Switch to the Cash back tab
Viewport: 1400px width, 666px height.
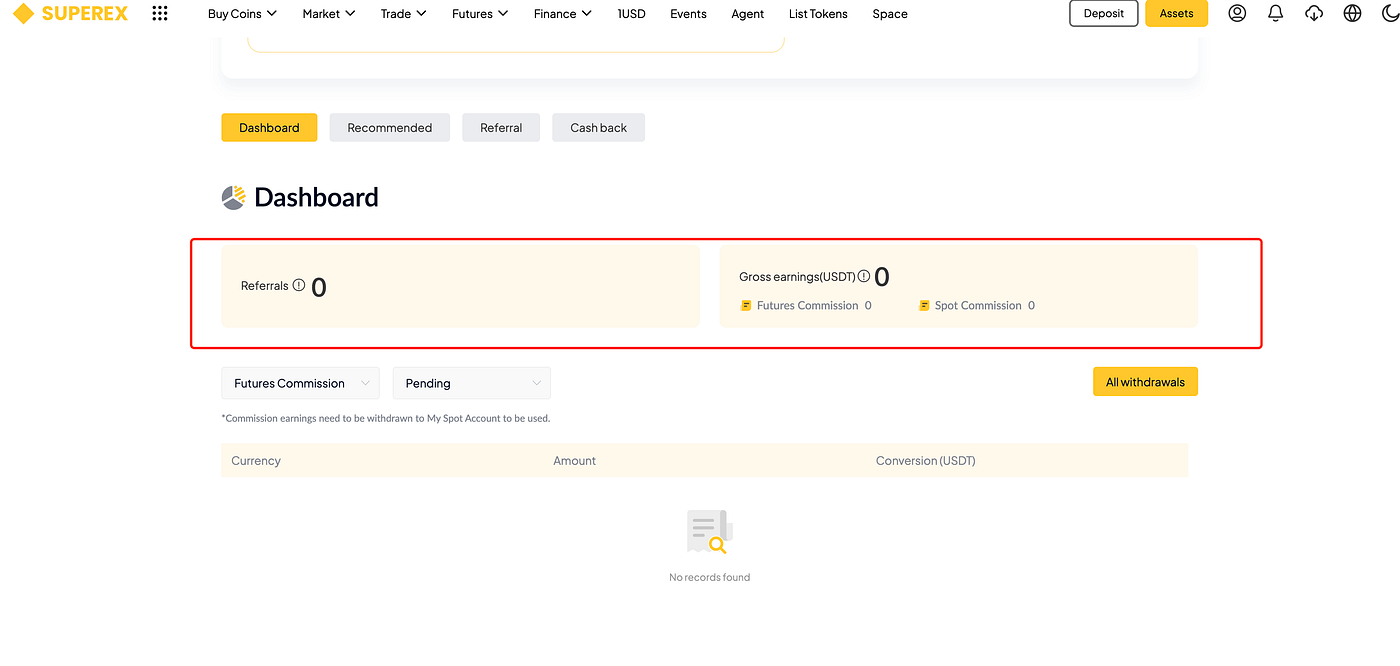pyautogui.click(x=599, y=127)
